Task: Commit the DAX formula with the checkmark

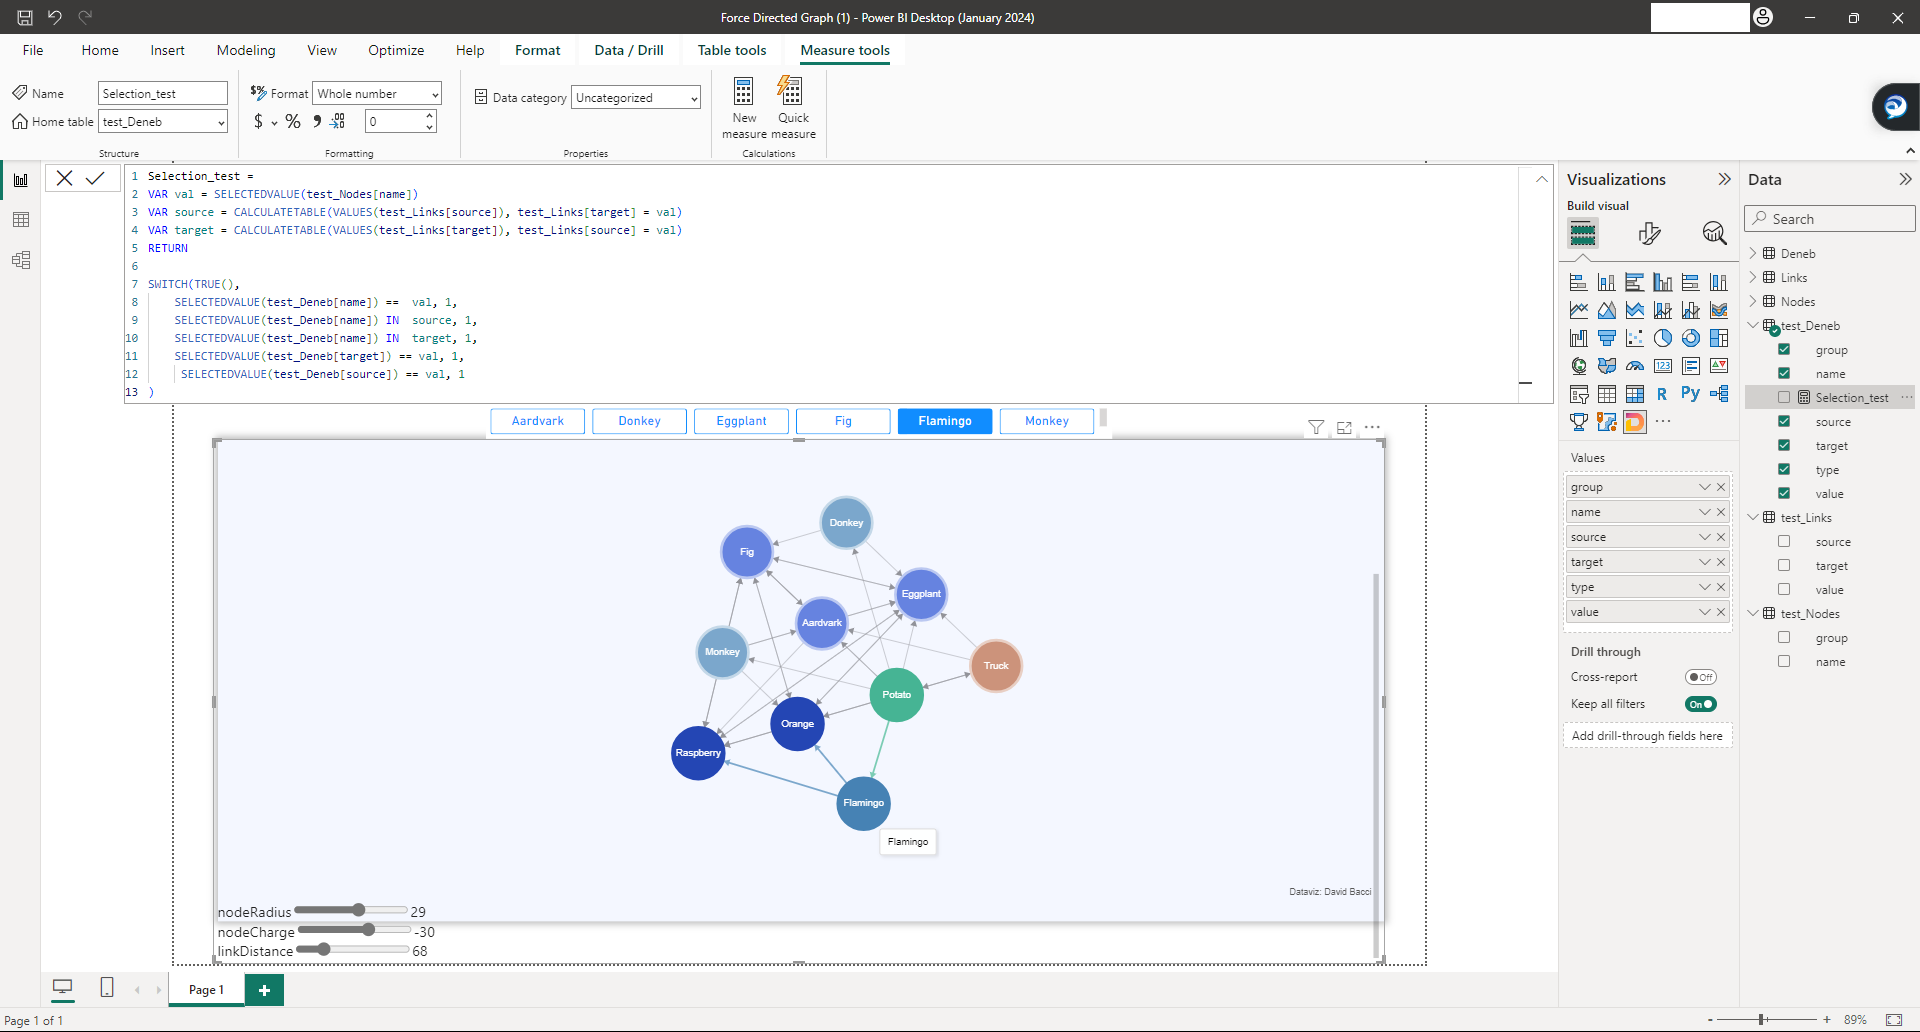Action: coord(96,178)
